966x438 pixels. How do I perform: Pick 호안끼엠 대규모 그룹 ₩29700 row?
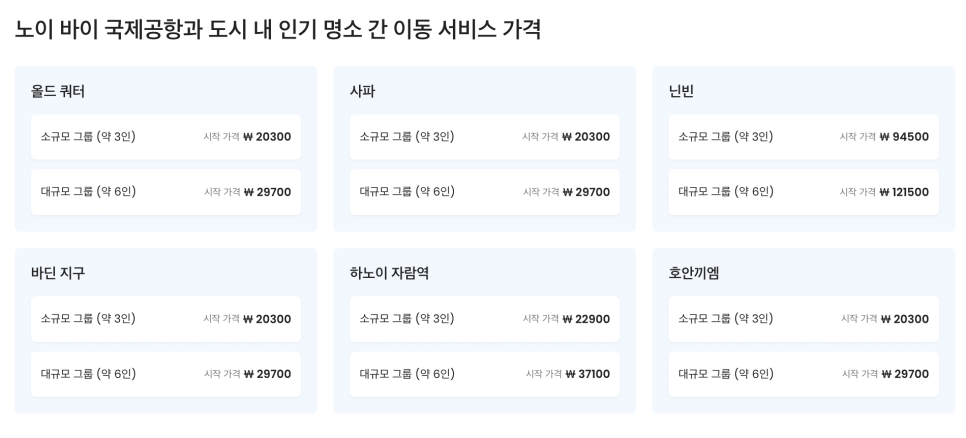803,374
